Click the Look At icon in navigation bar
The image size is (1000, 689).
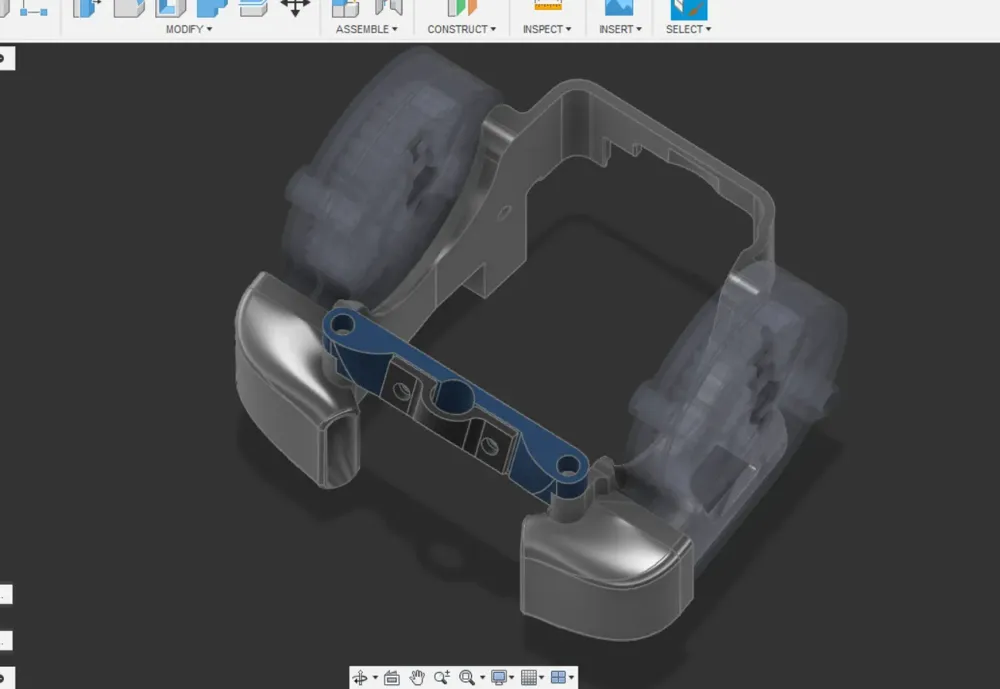[x=391, y=677]
